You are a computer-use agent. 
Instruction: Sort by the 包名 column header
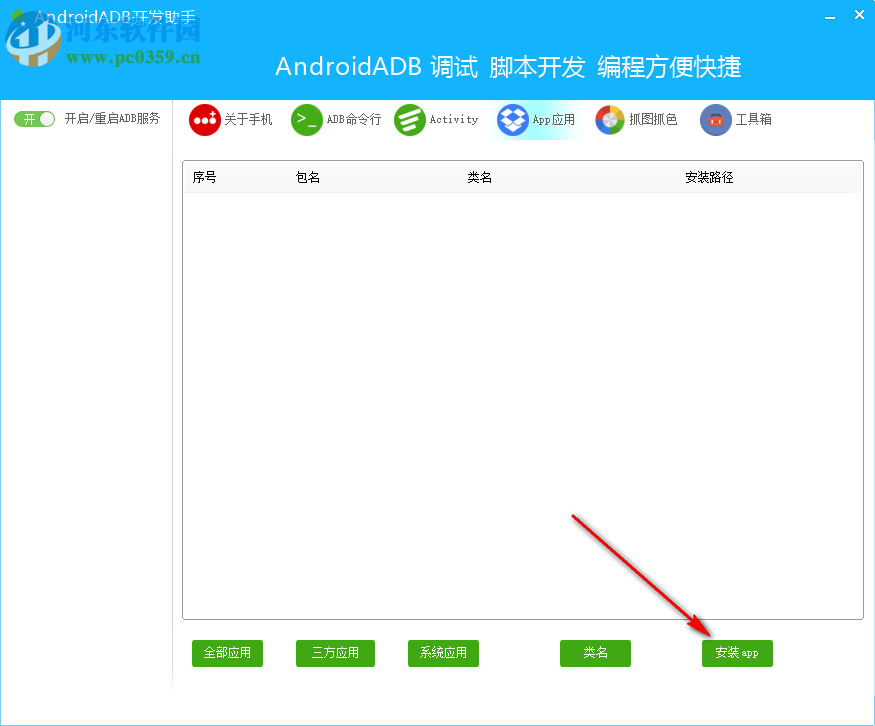(x=307, y=177)
